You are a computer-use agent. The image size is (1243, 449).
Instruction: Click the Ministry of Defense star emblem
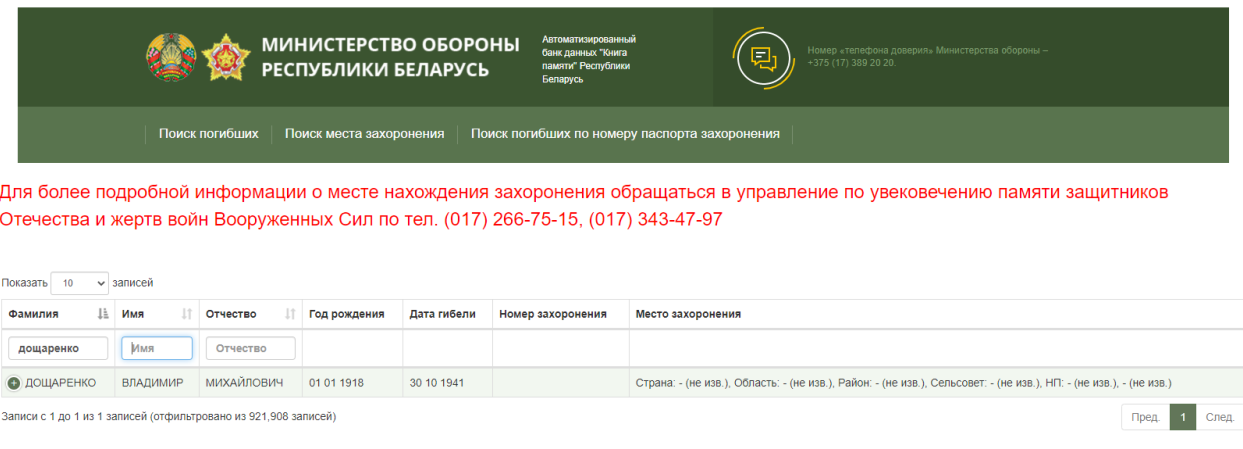point(225,57)
